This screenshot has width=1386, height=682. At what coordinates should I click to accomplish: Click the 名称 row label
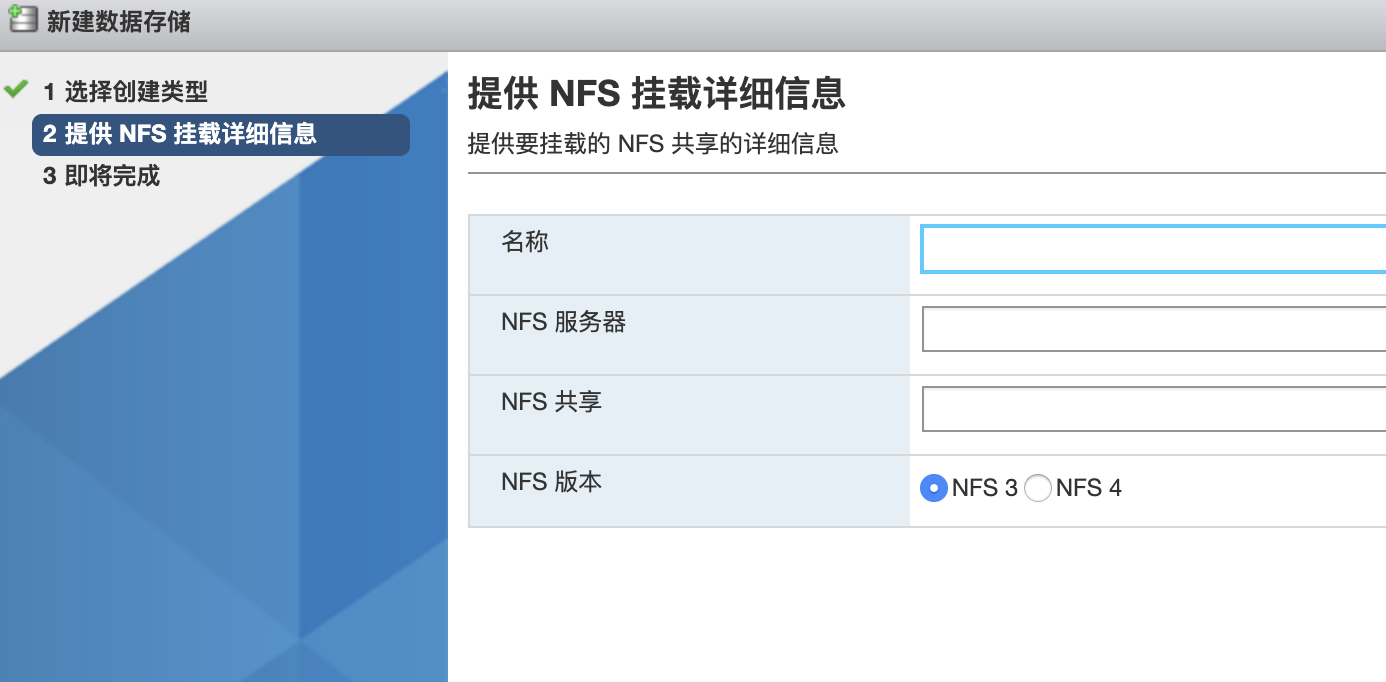pyautogui.click(x=524, y=242)
